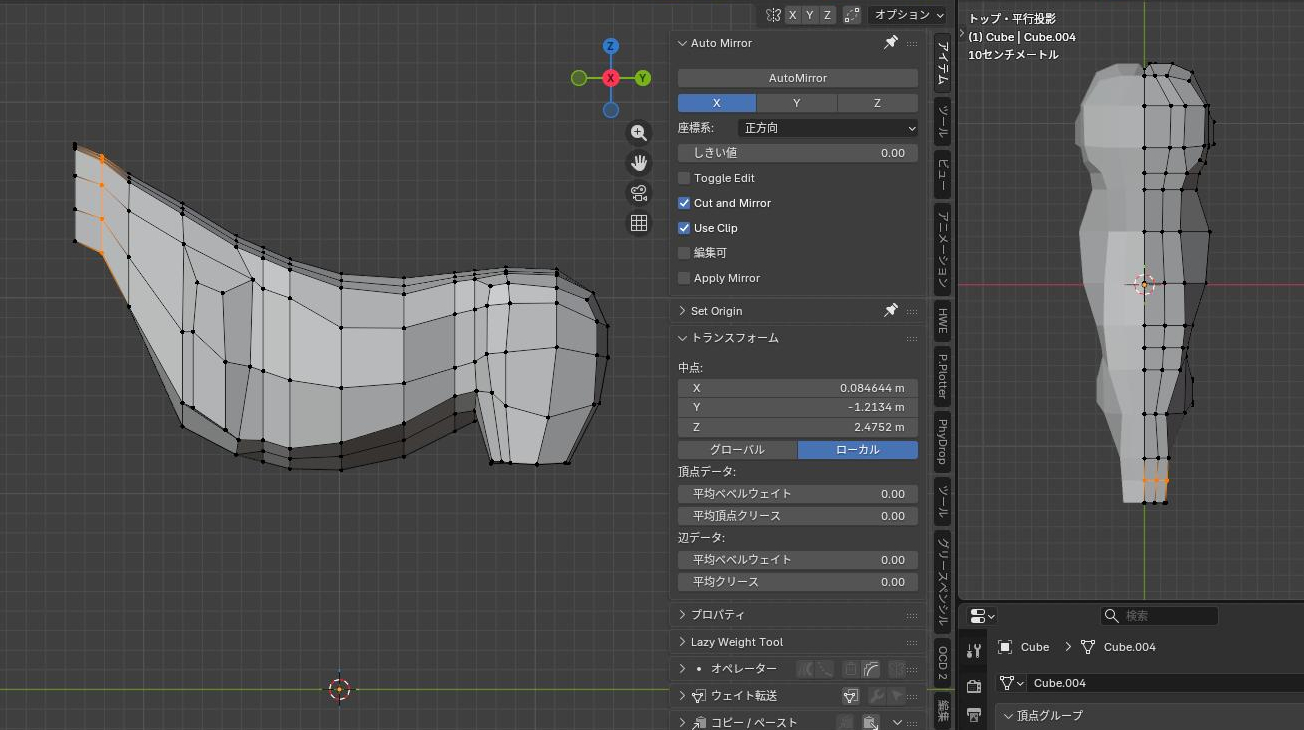Open the Render properties tab icon

point(974,686)
